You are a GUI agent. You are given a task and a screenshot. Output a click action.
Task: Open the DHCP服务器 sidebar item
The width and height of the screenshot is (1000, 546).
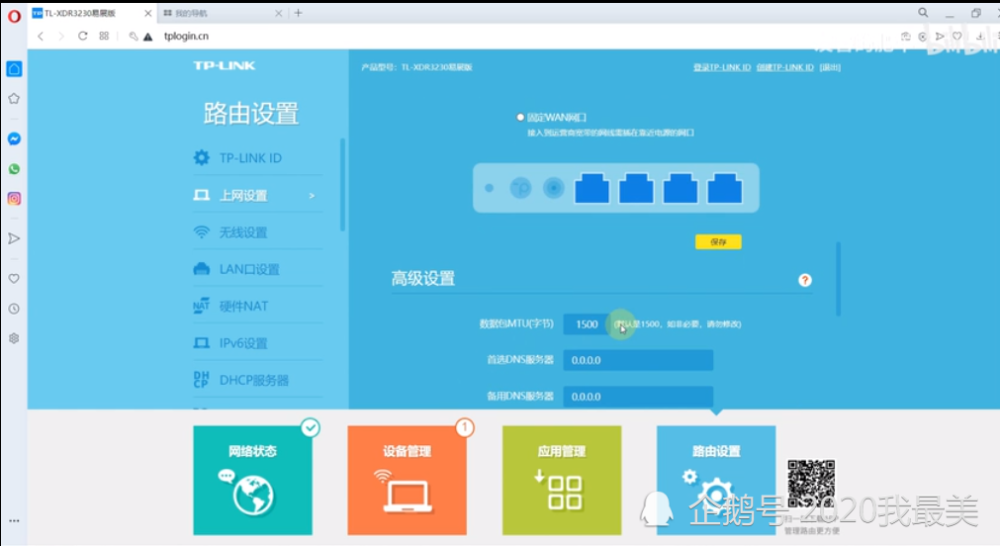[254, 380]
